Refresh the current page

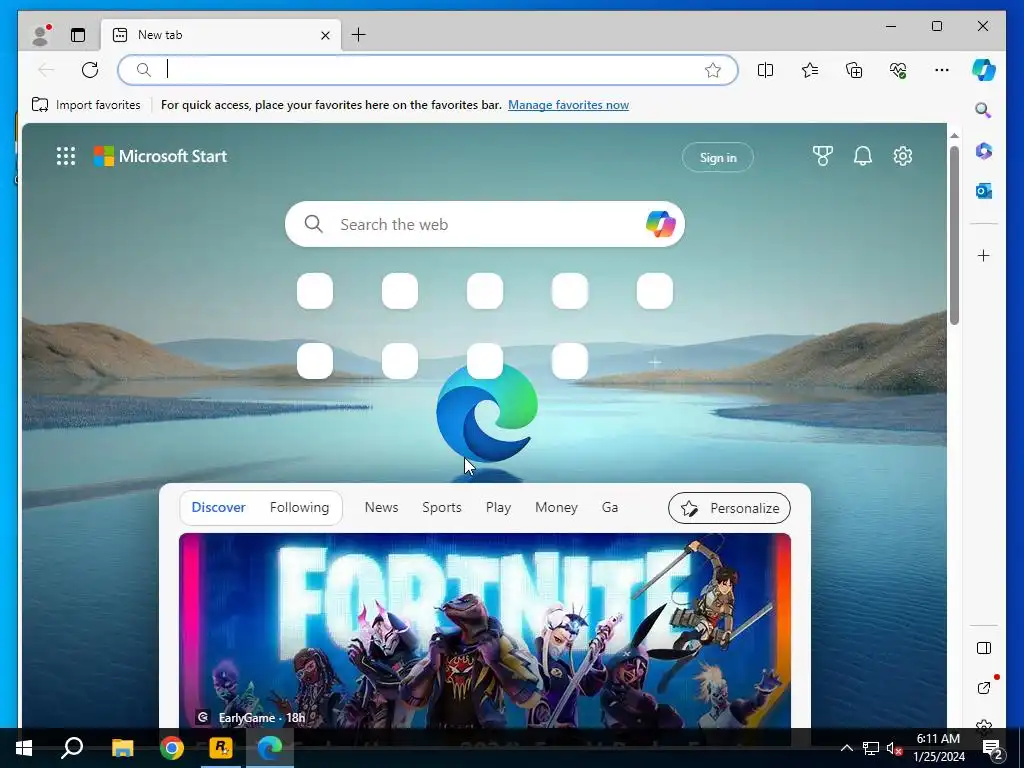[90, 70]
